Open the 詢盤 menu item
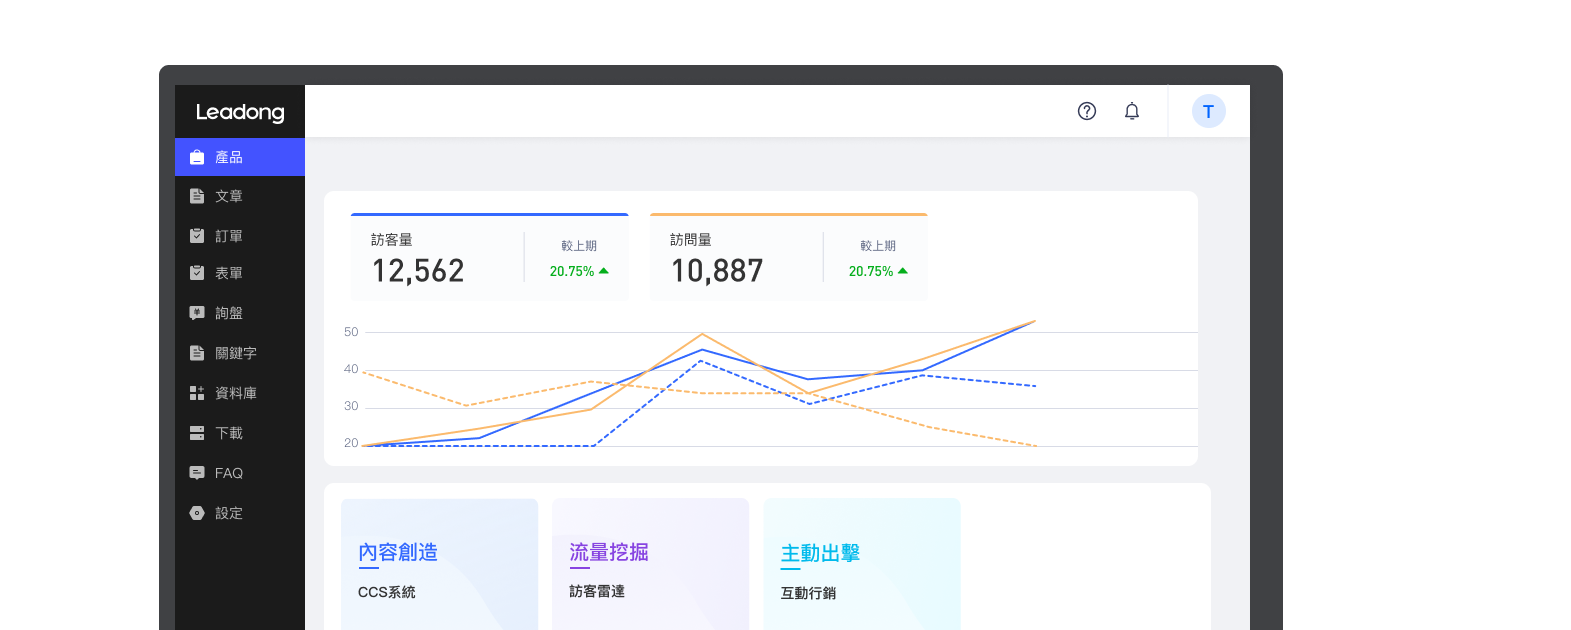1571x630 pixels. (x=240, y=313)
